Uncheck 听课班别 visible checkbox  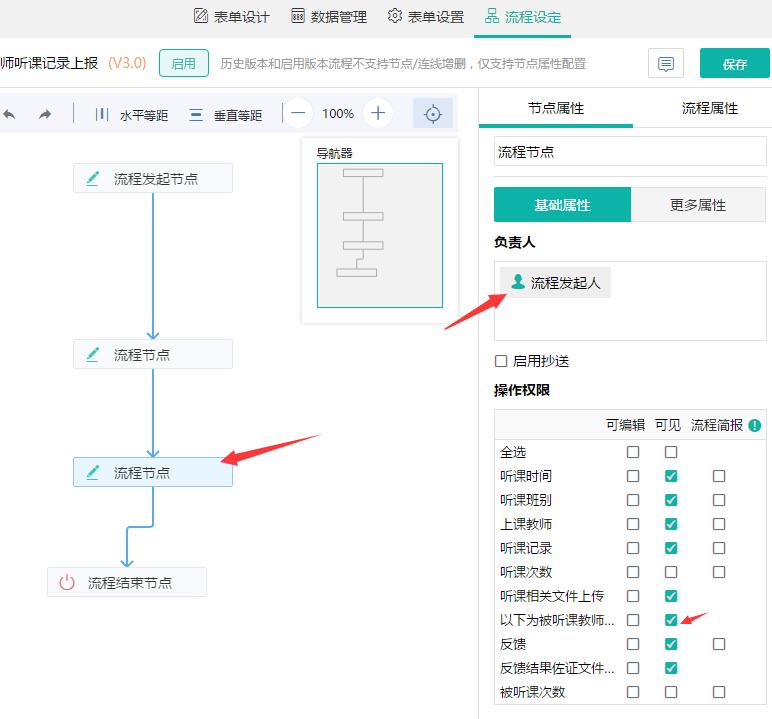point(671,500)
